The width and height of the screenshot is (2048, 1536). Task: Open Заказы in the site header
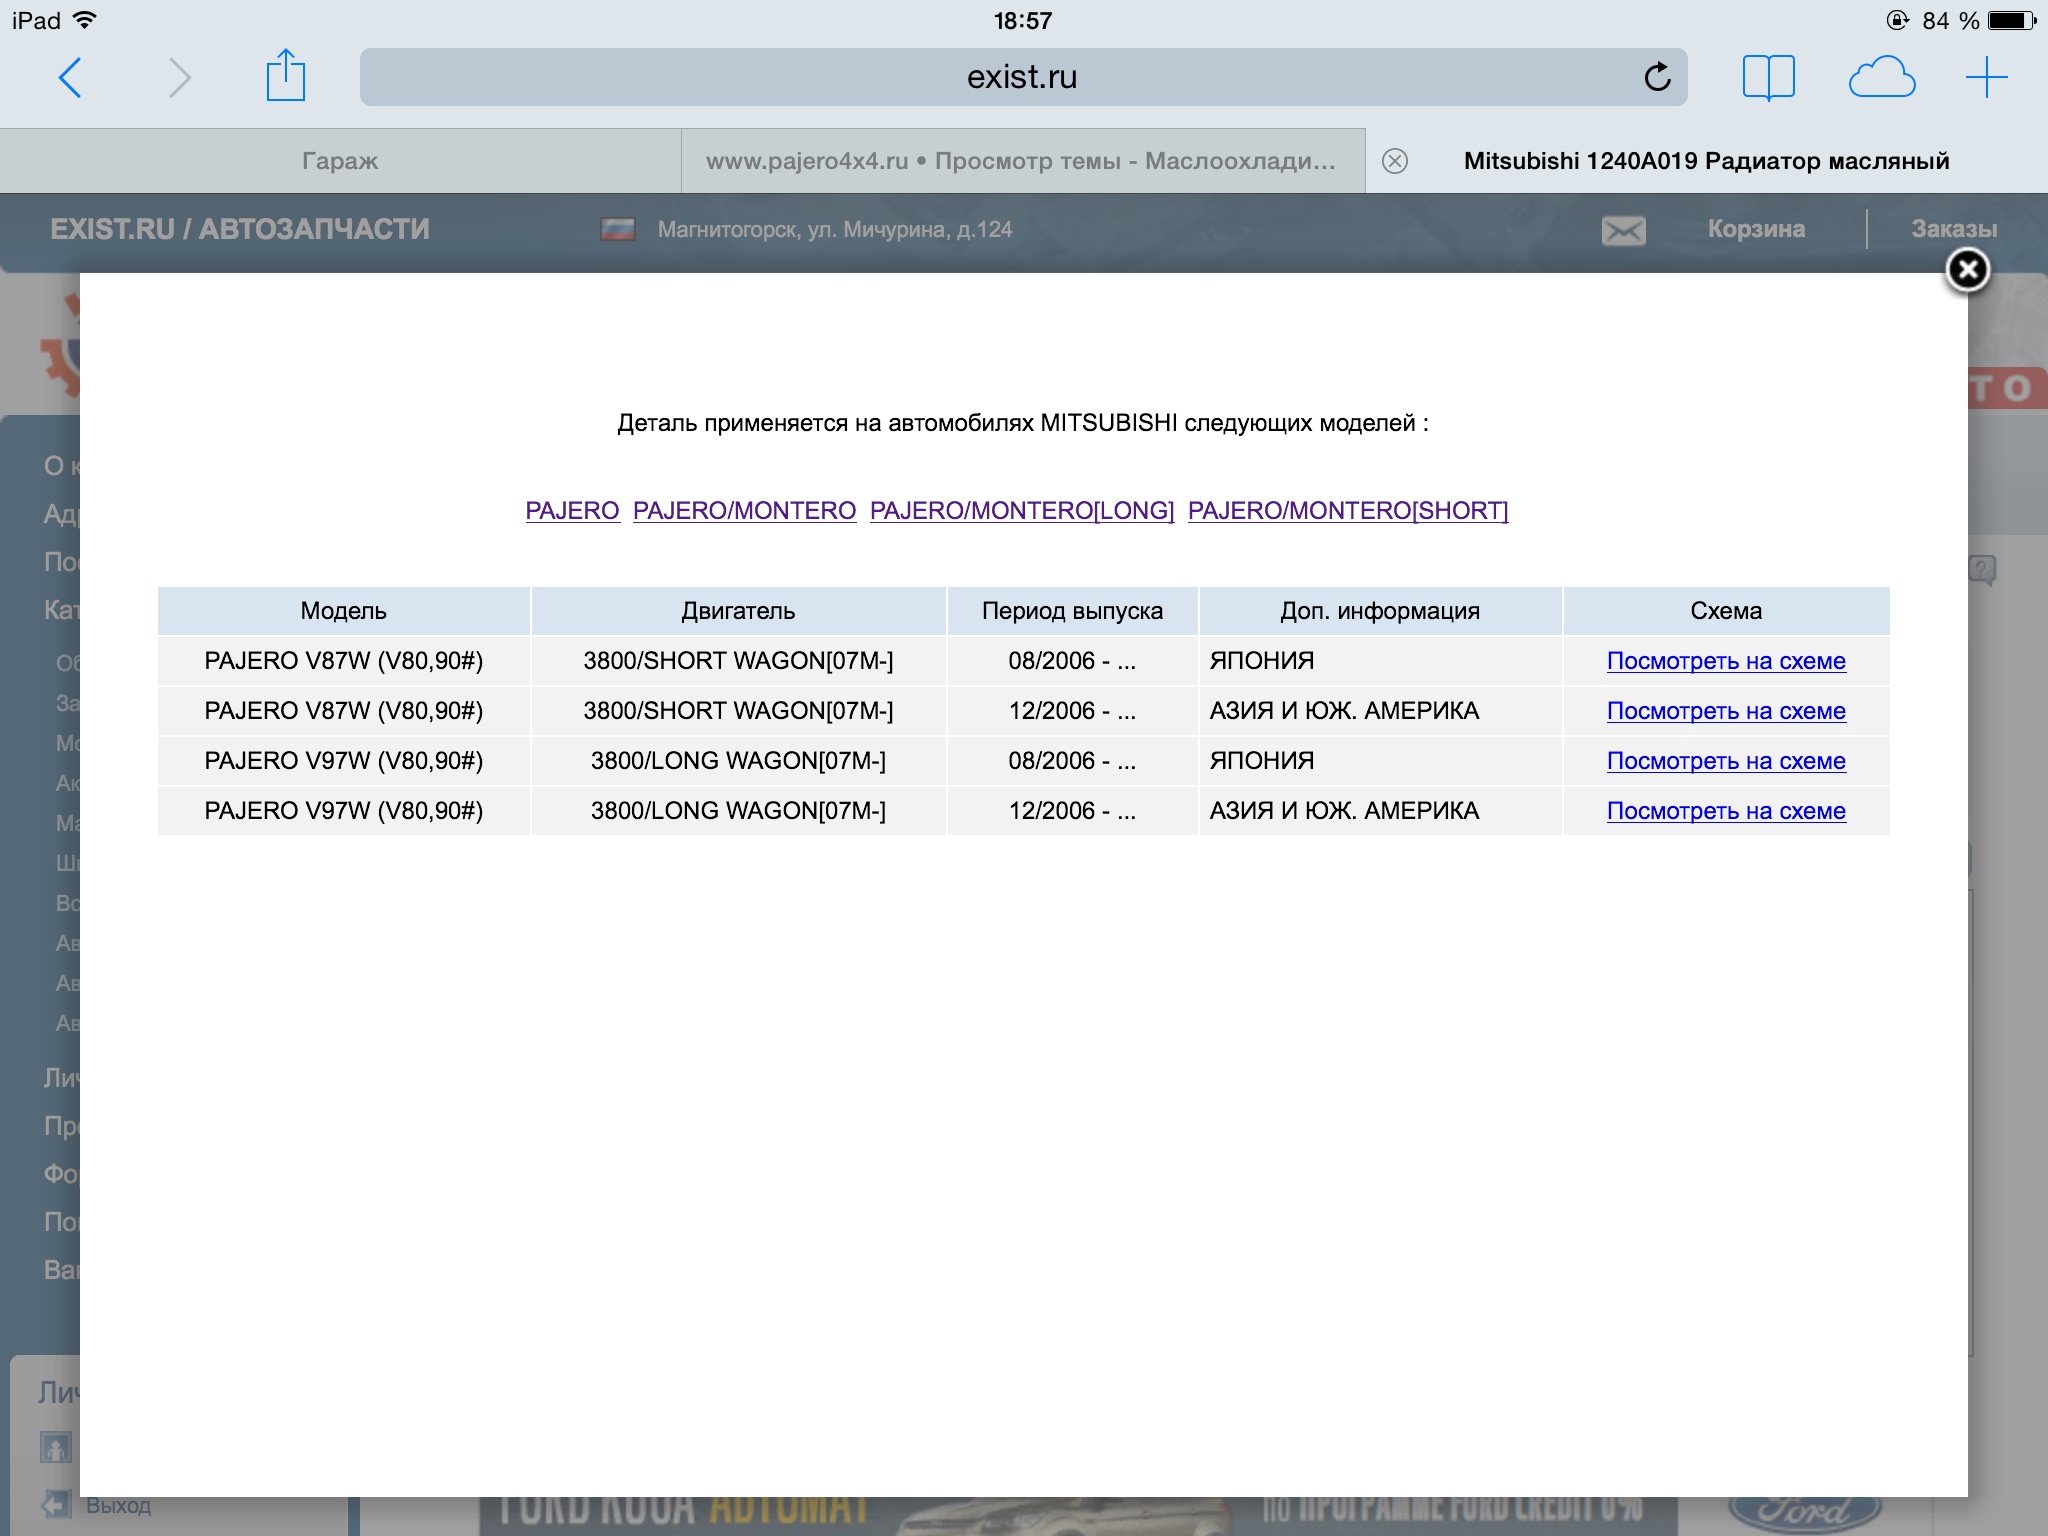pos(1953,229)
